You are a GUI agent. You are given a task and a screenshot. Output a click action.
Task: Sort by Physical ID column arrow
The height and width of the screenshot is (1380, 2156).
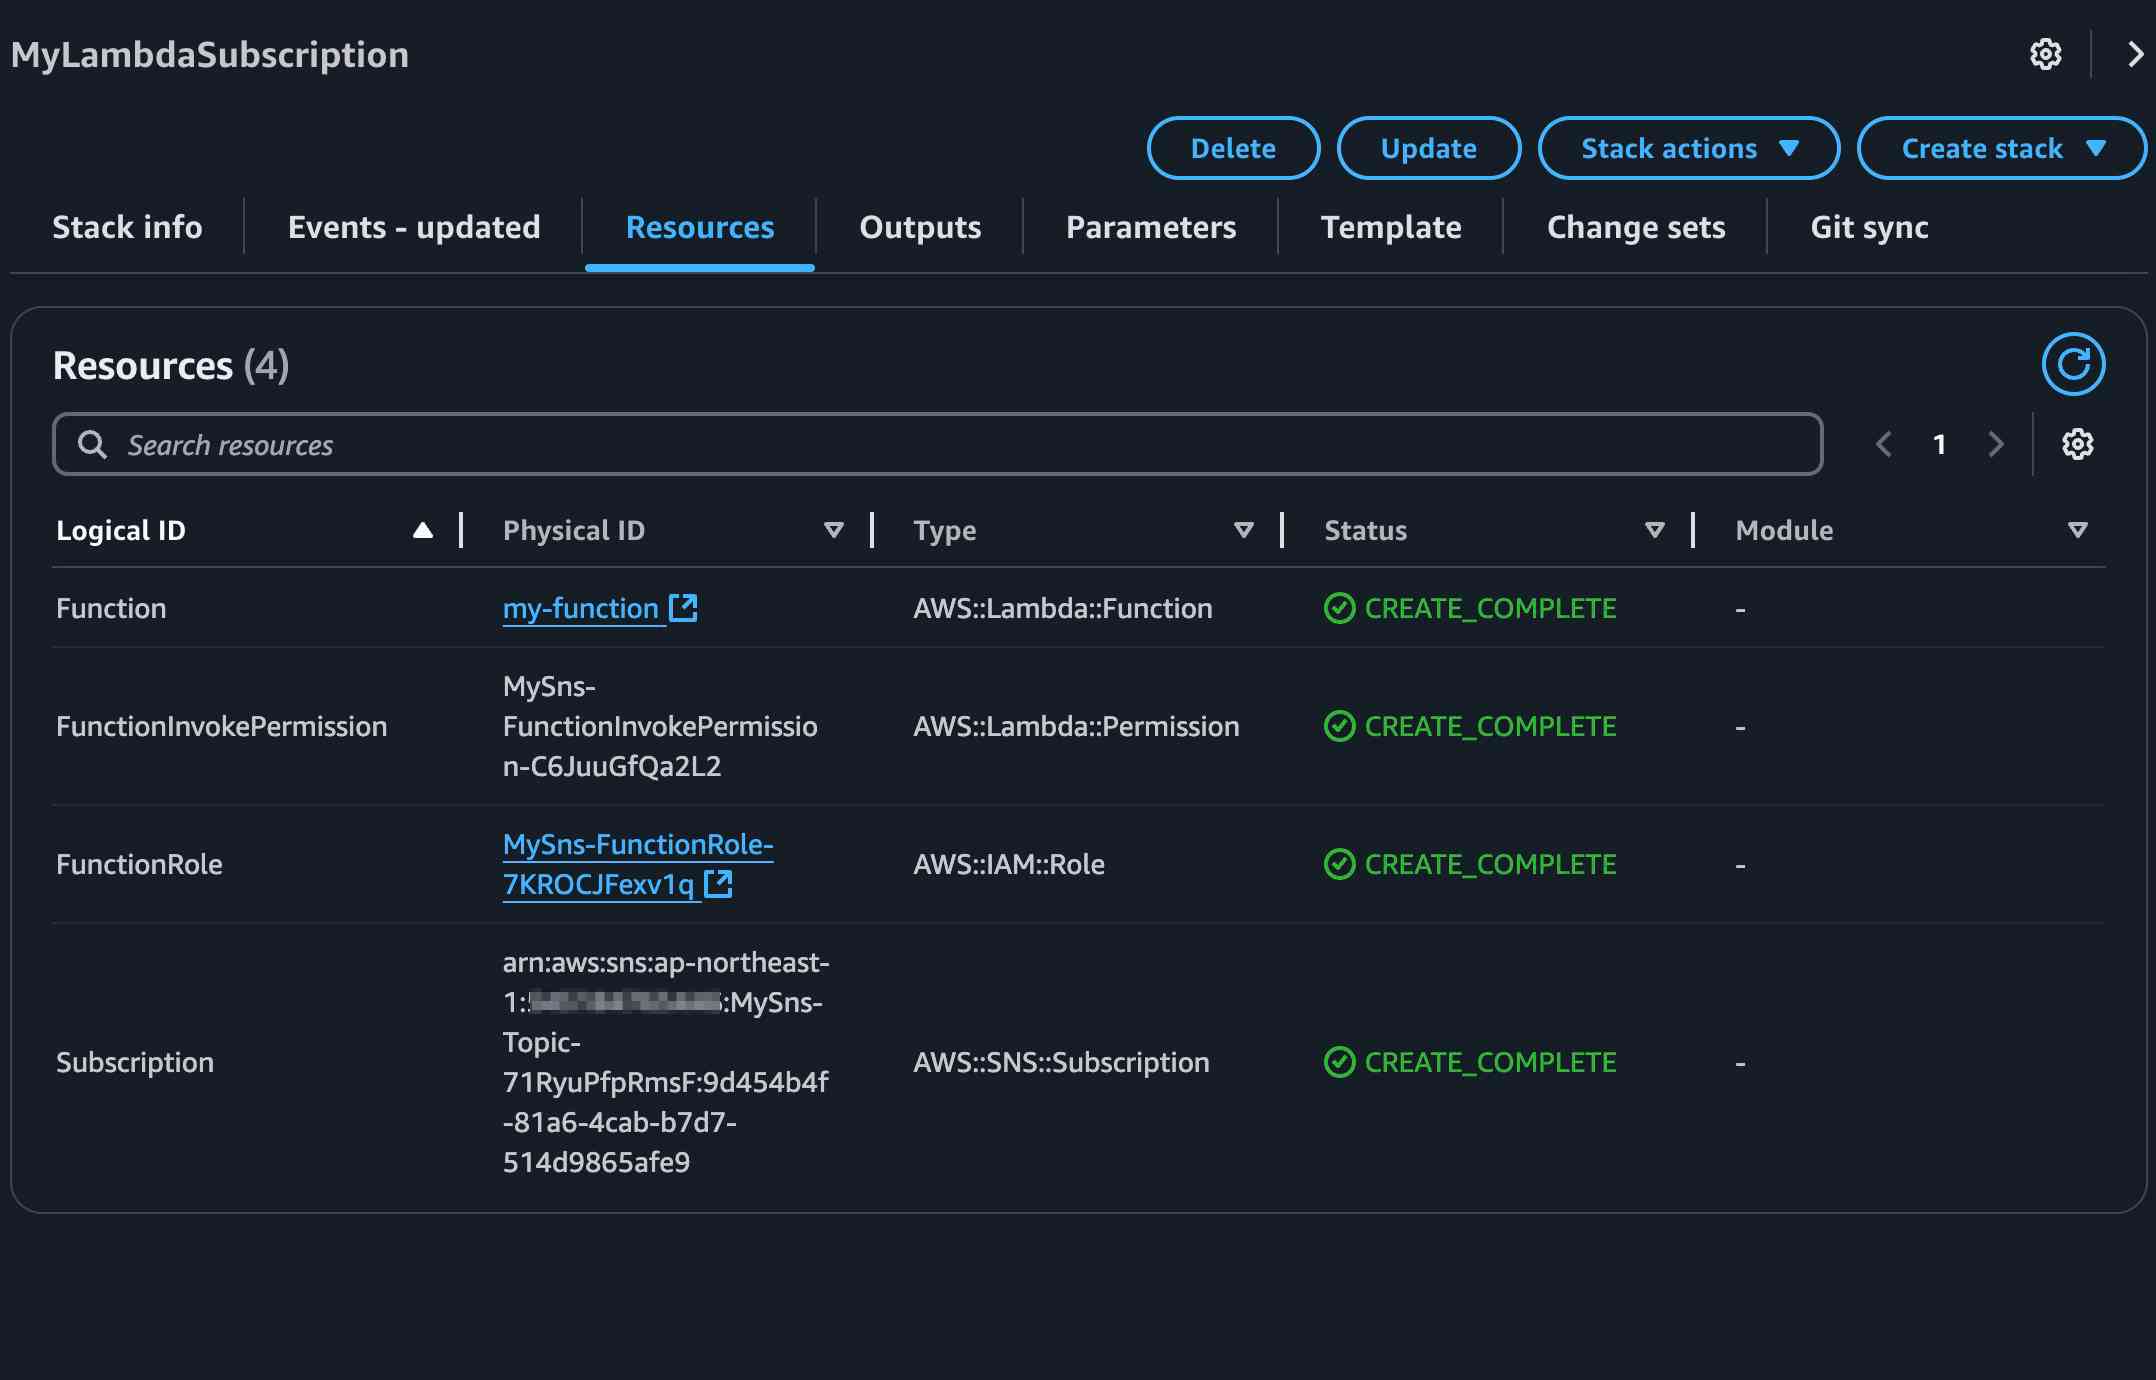coord(833,530)
